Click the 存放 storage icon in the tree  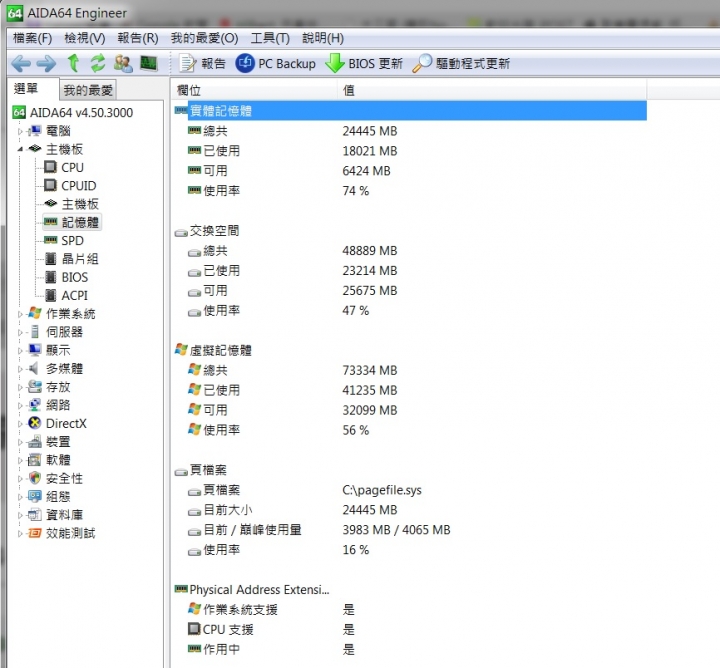(x=34, y=387)
